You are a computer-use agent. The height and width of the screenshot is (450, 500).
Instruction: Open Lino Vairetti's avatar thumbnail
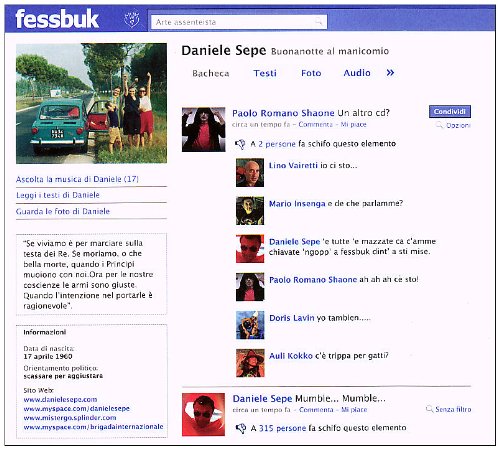tap(250, 172)
